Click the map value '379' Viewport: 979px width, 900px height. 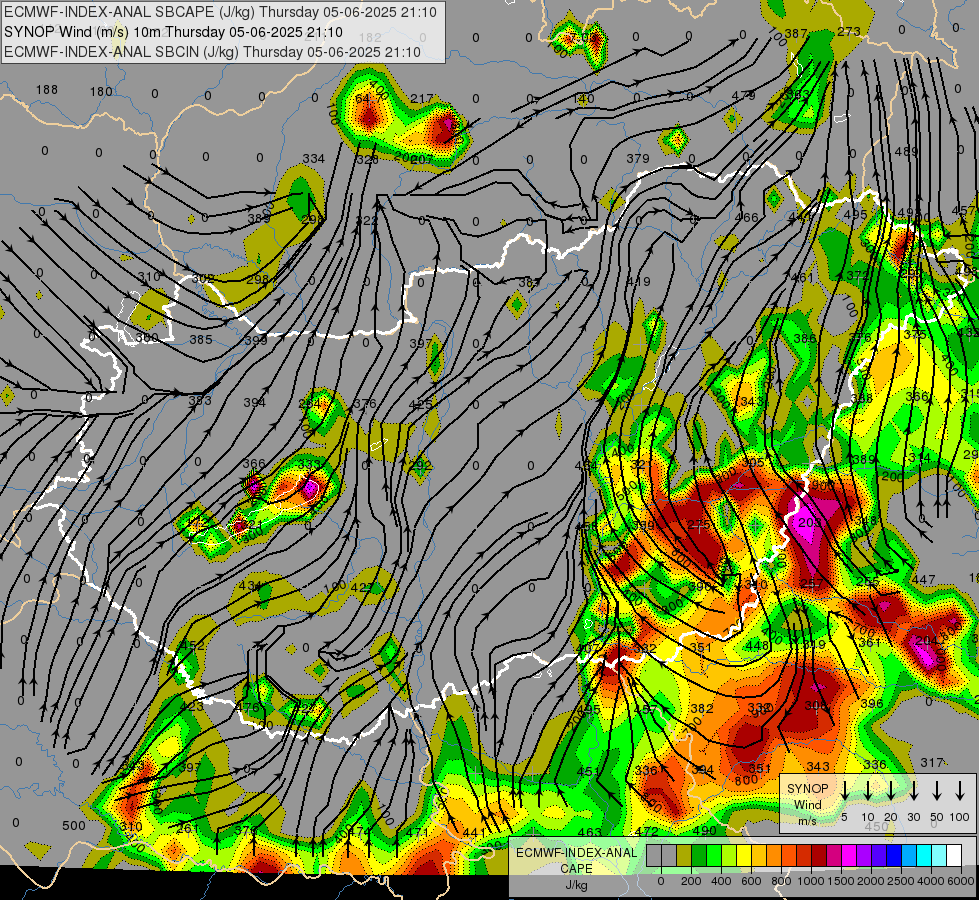[x=638, y=159]
